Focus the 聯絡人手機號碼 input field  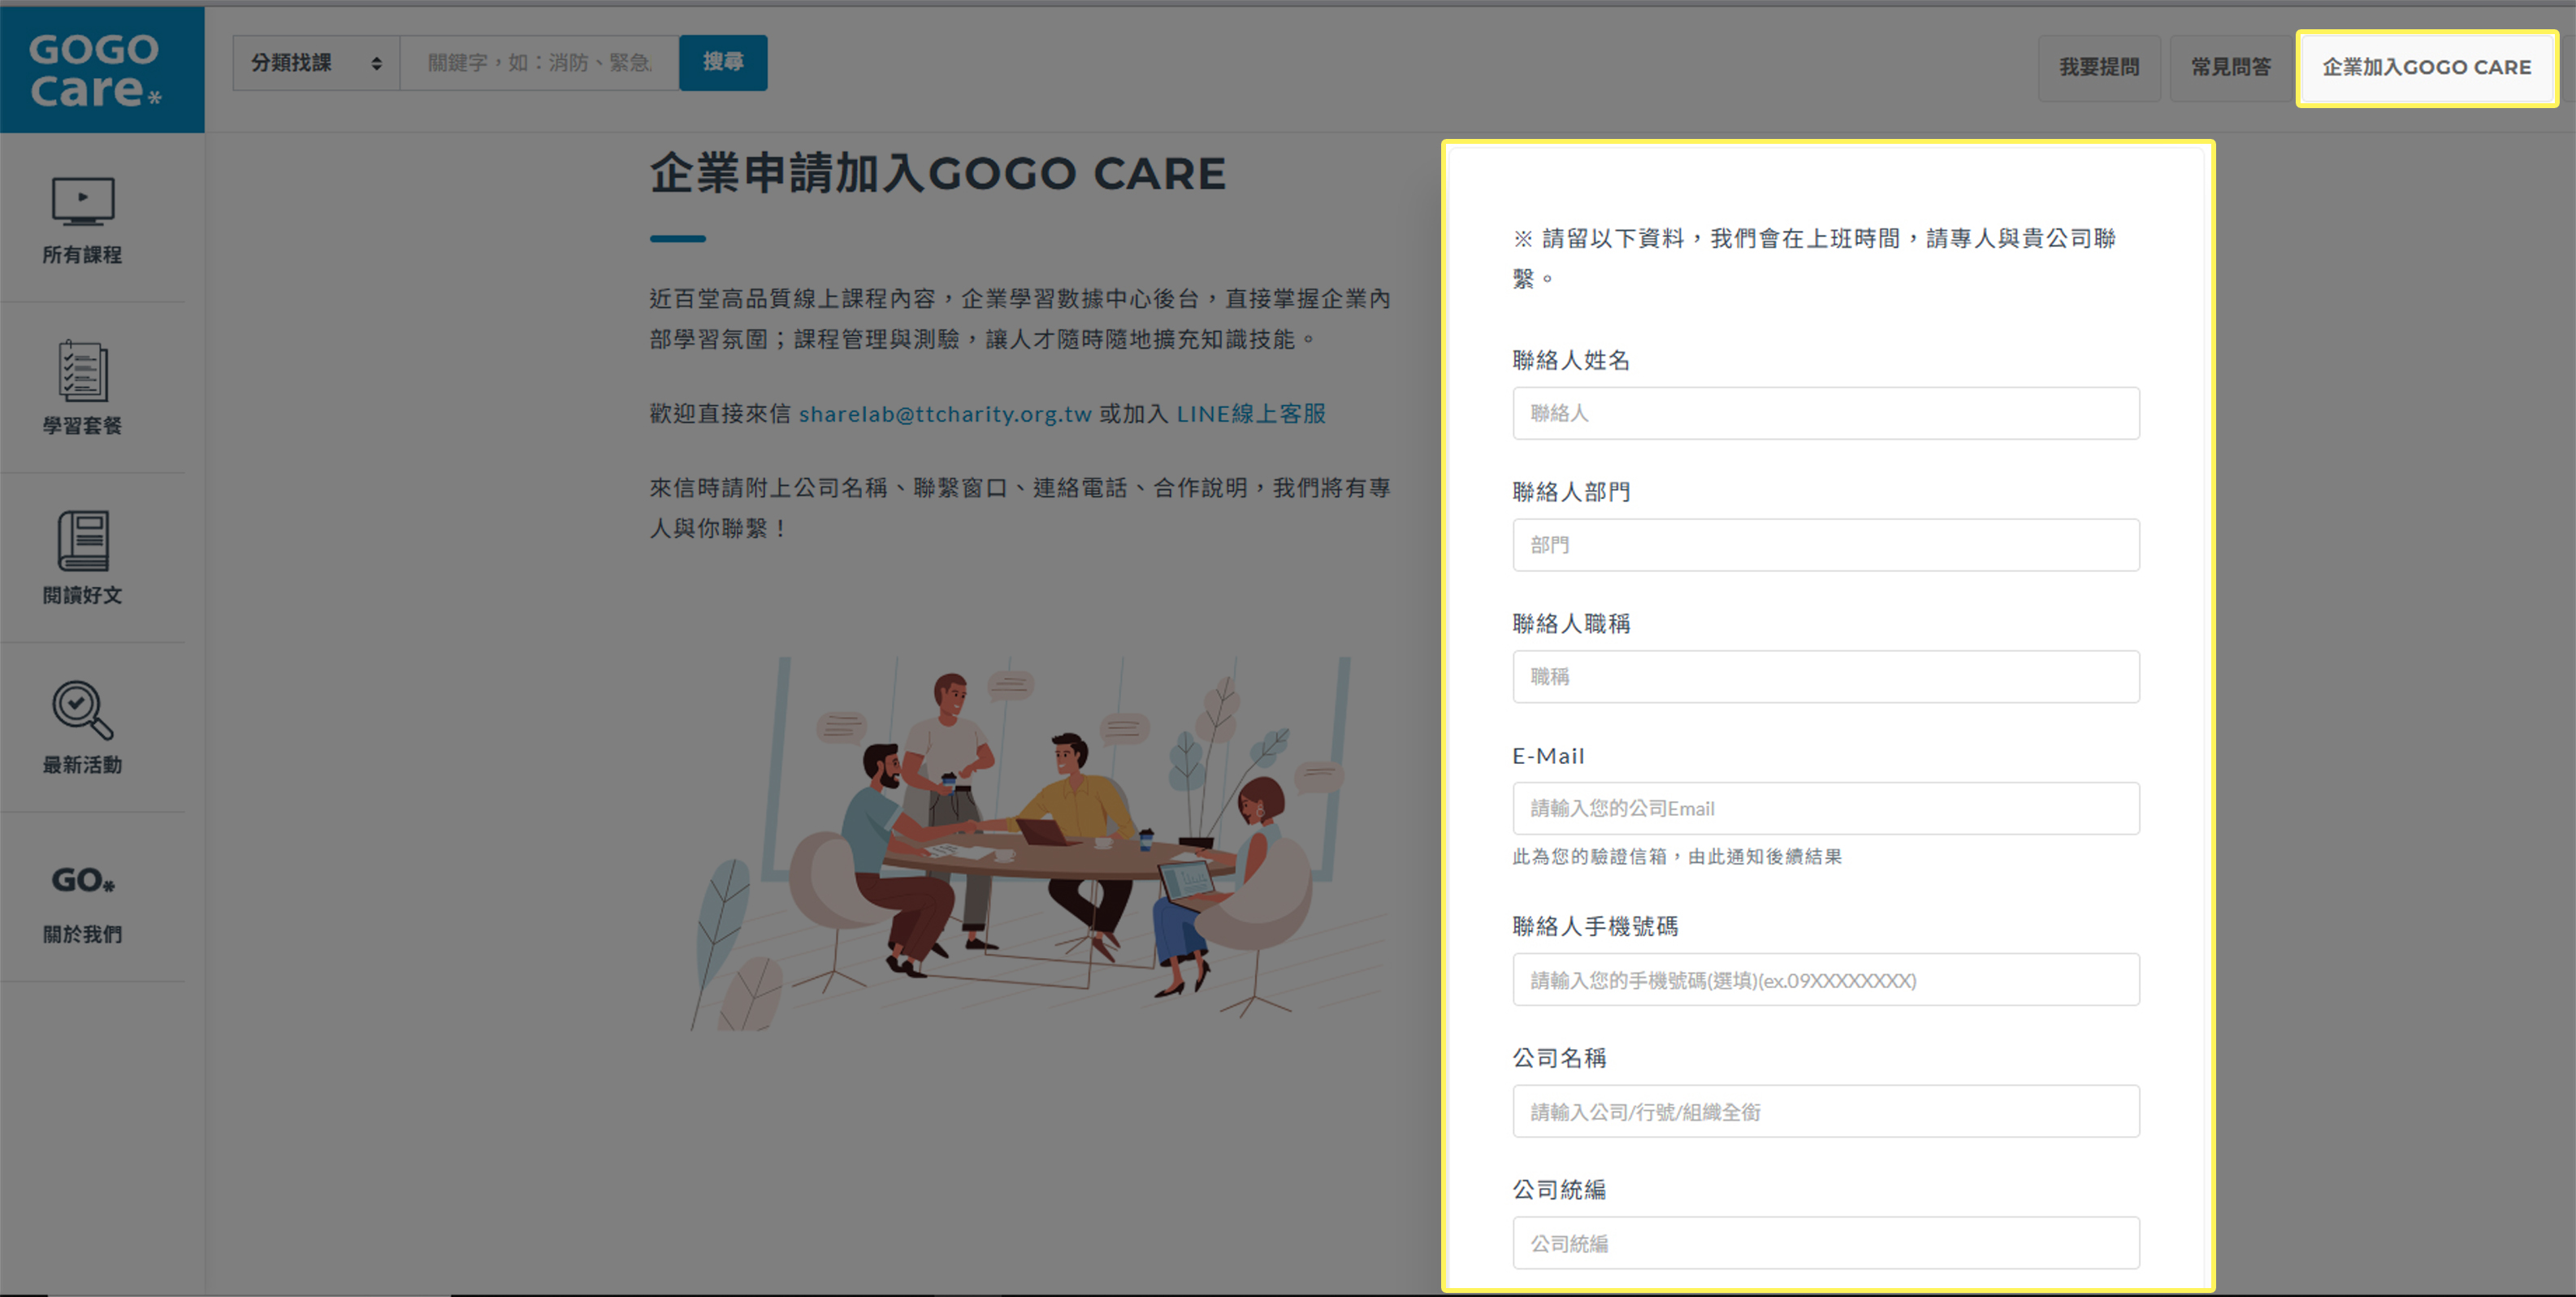(x=1826, y=980)
